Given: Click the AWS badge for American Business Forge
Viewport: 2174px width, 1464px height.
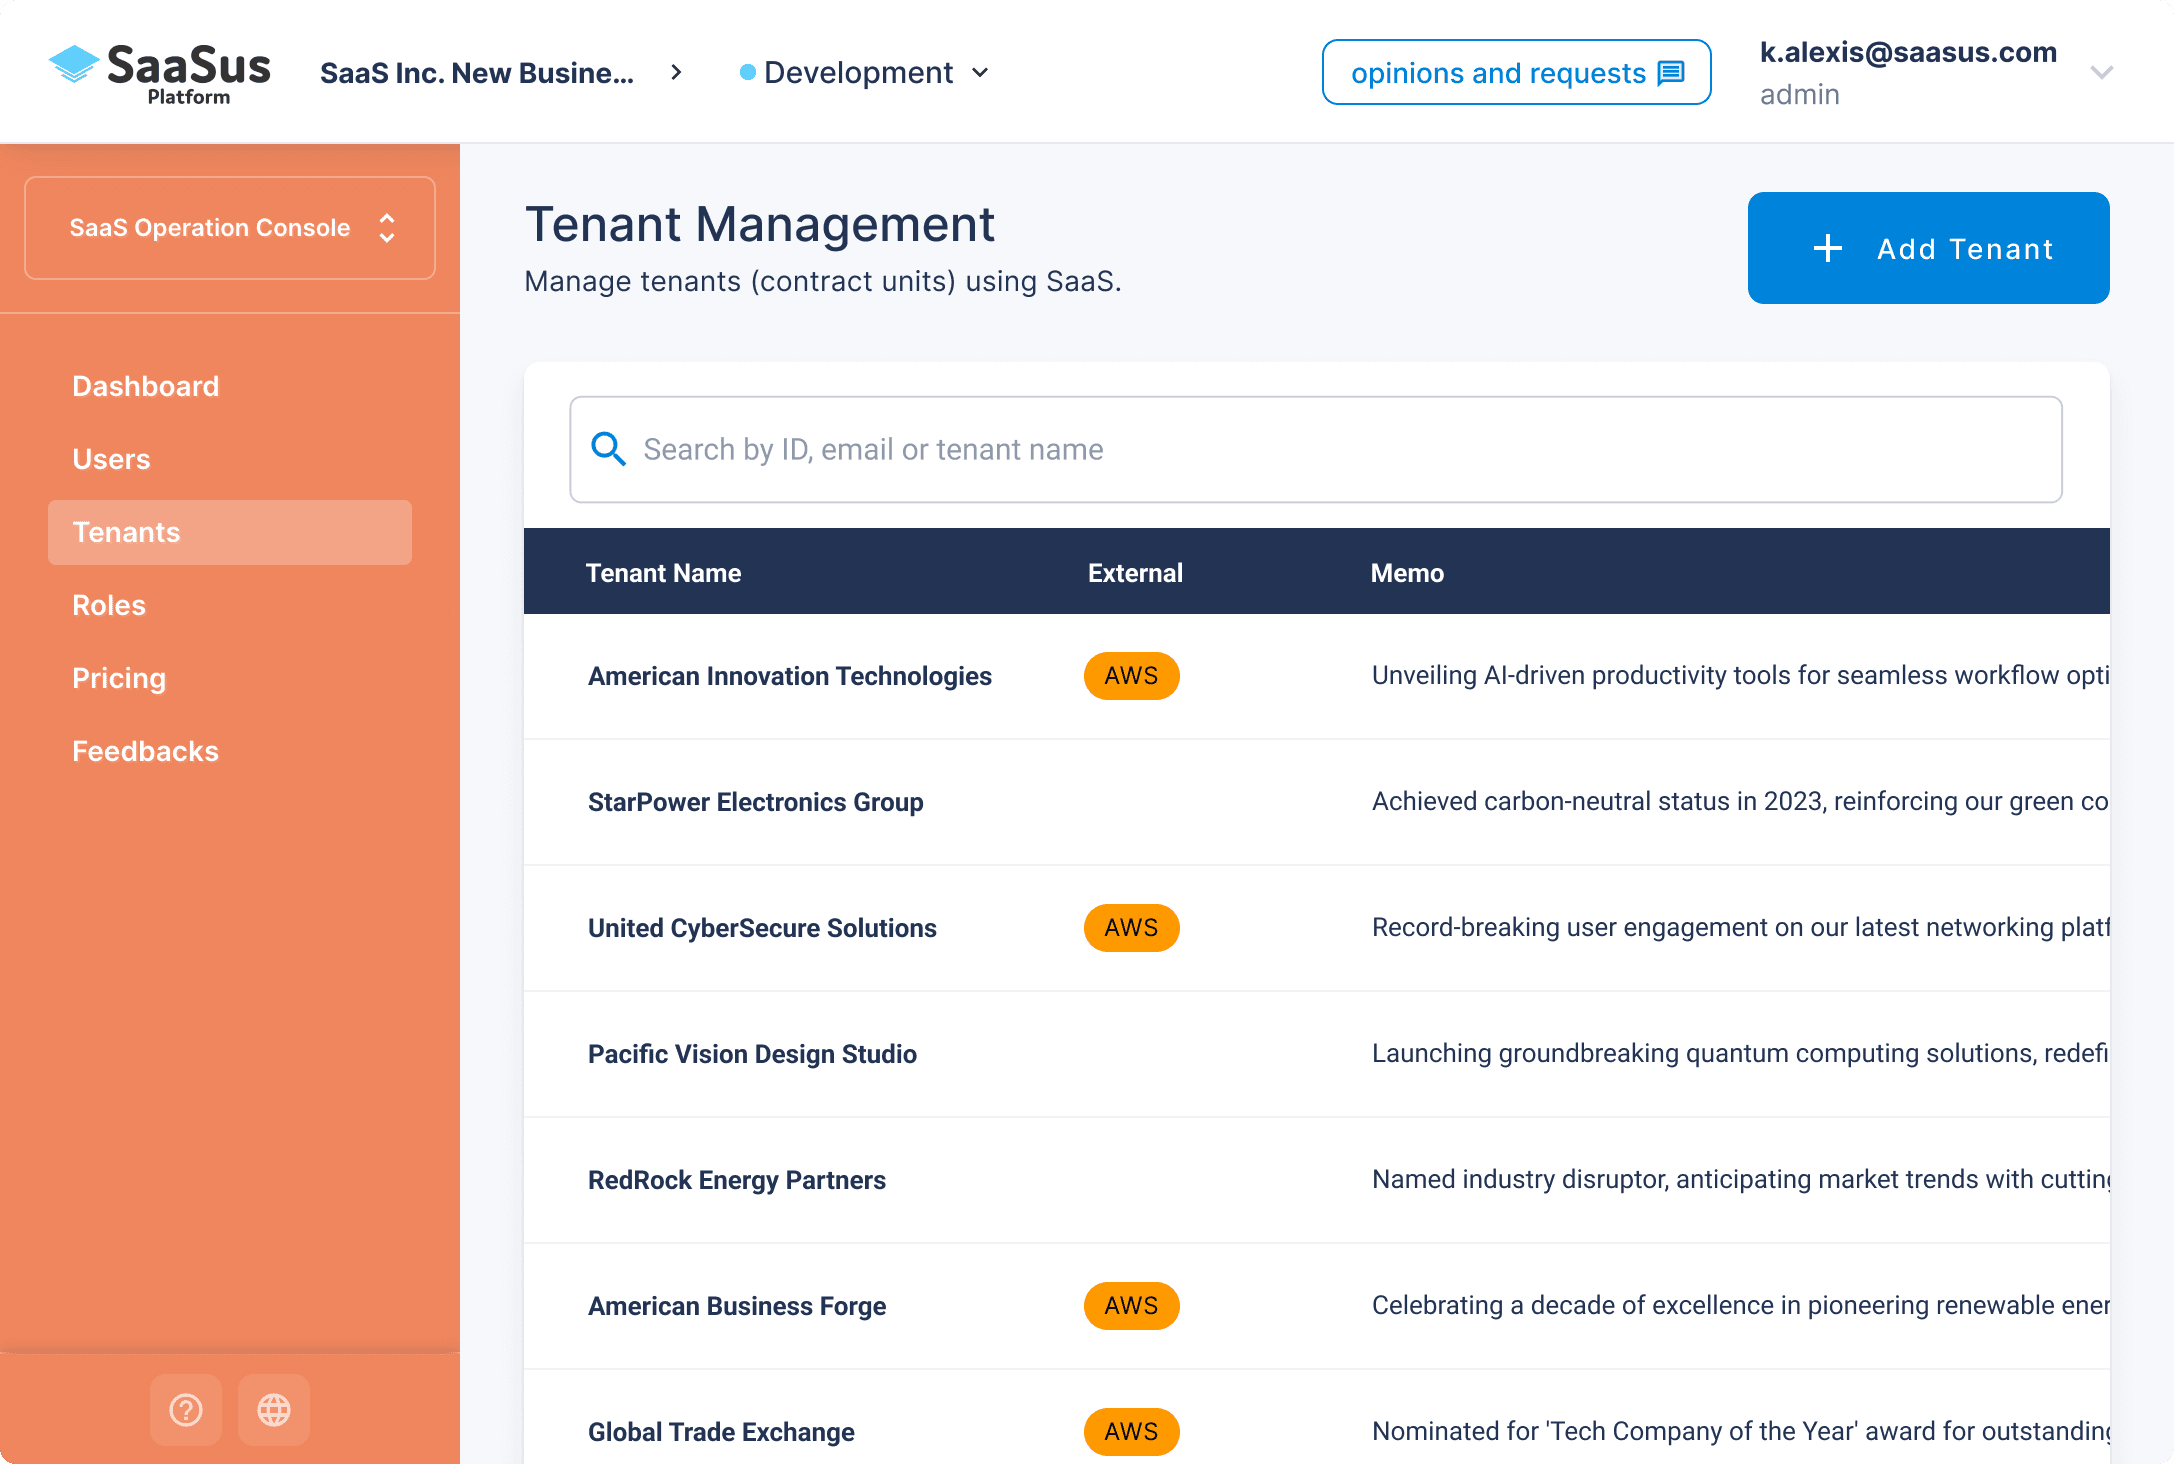Looking at the screenshot, I should (x=1131, y=1306).
